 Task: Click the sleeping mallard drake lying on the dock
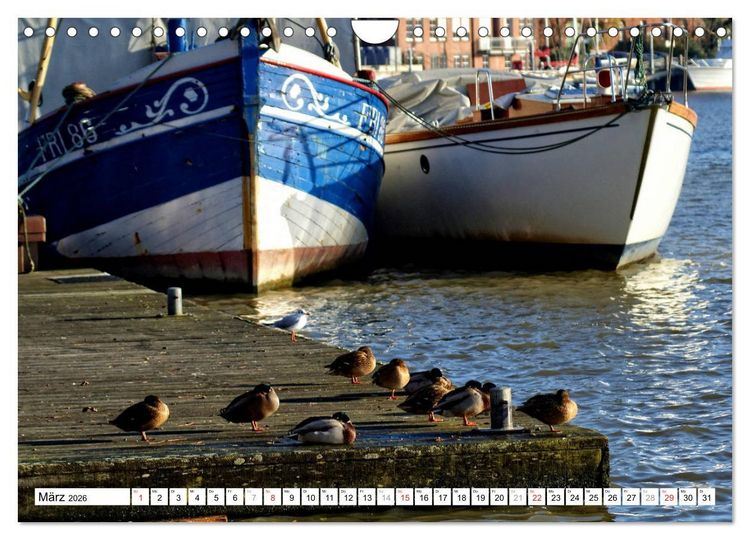pyautogui.click(x=323, y=429)
